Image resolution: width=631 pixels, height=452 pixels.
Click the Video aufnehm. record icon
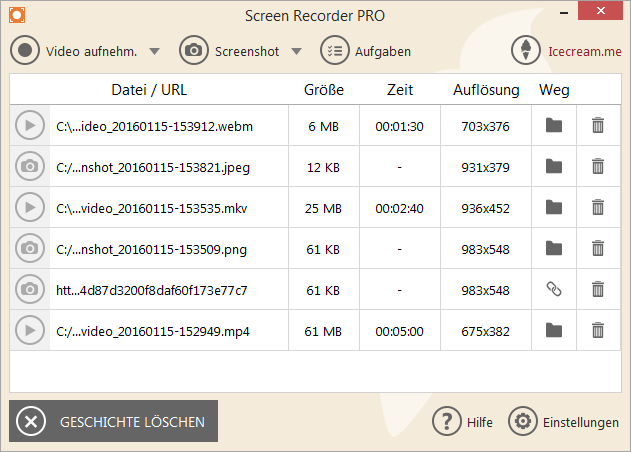tap(25, 50)
